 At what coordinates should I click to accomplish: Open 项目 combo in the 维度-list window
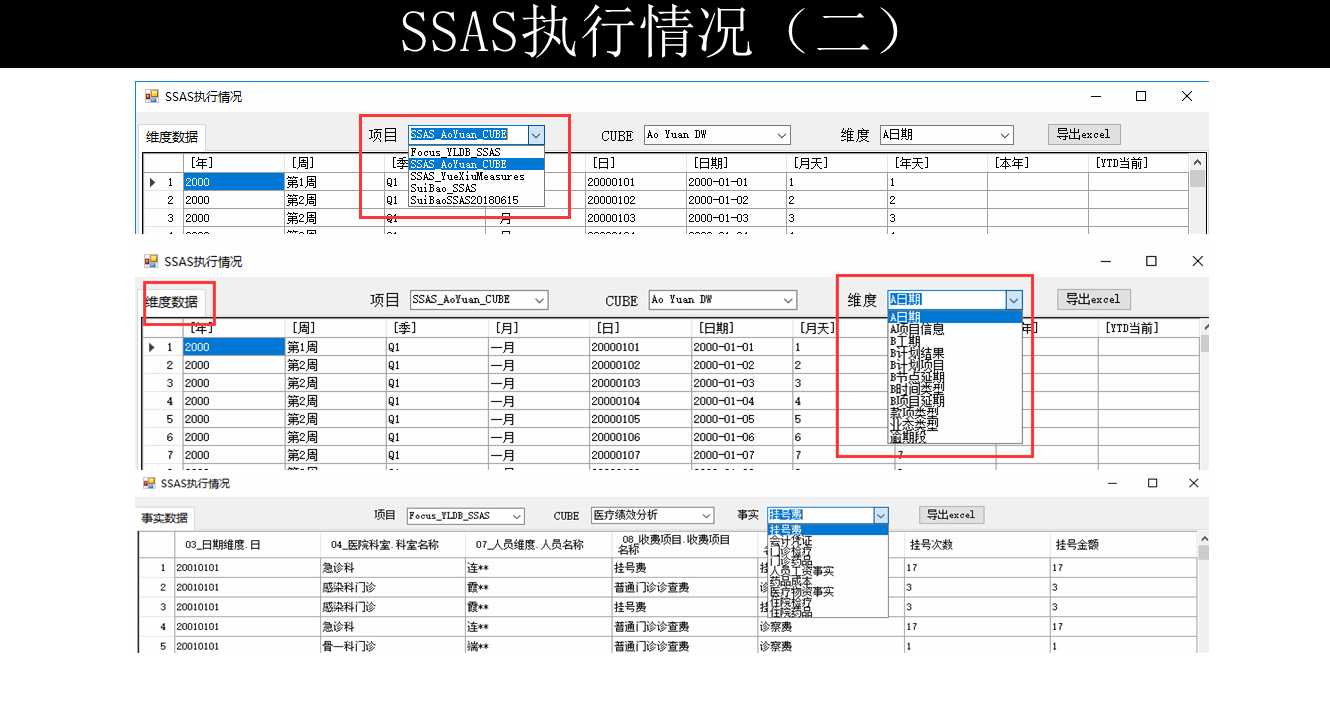(x=479, y=299)
